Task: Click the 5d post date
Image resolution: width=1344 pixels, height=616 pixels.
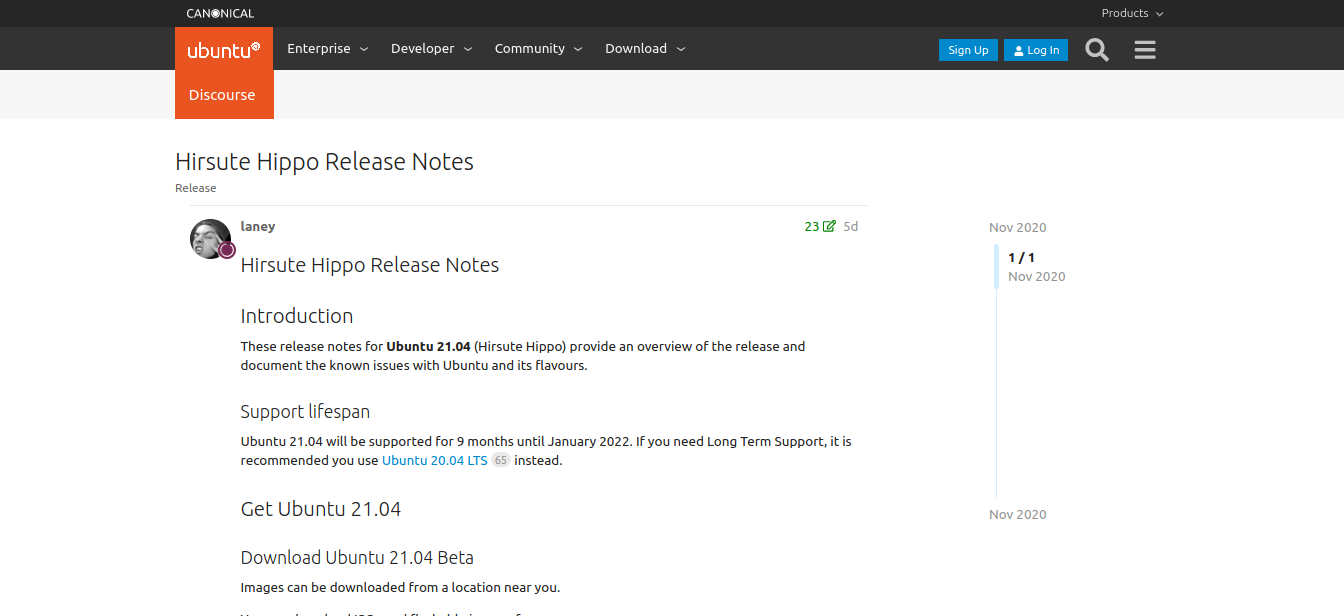Action: [851, 227]
